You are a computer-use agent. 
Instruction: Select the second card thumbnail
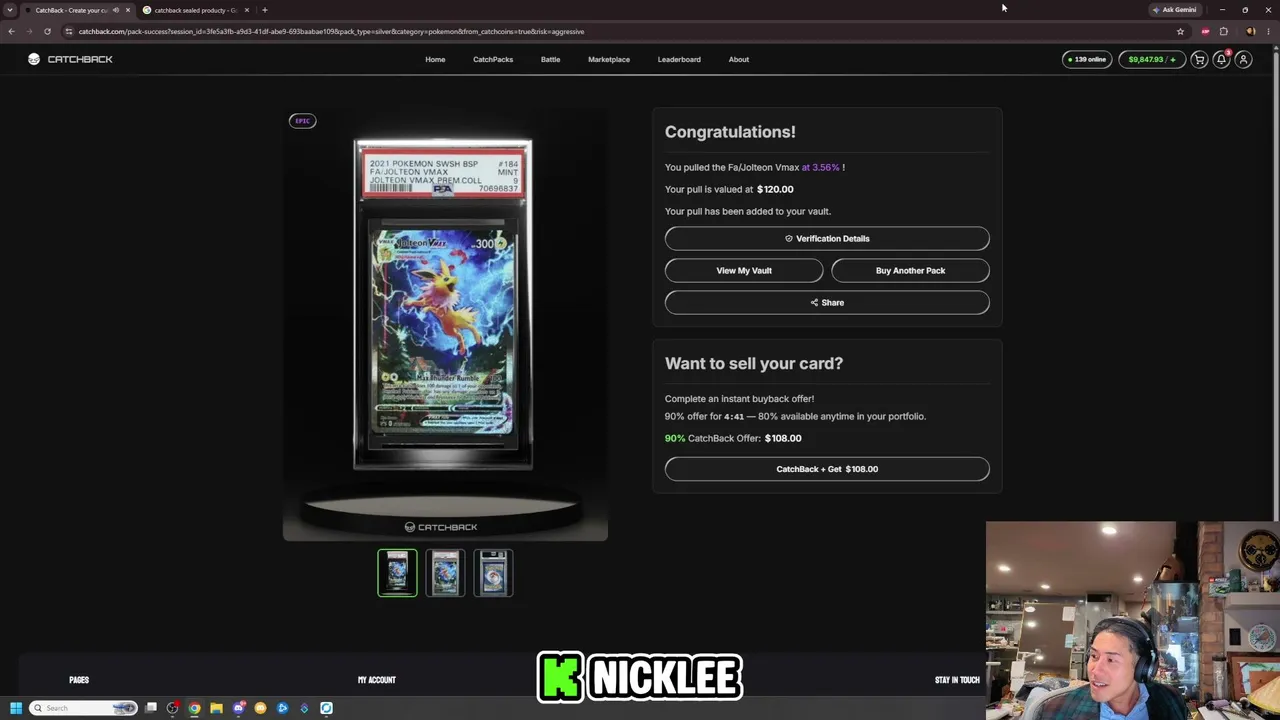(445, 573)
